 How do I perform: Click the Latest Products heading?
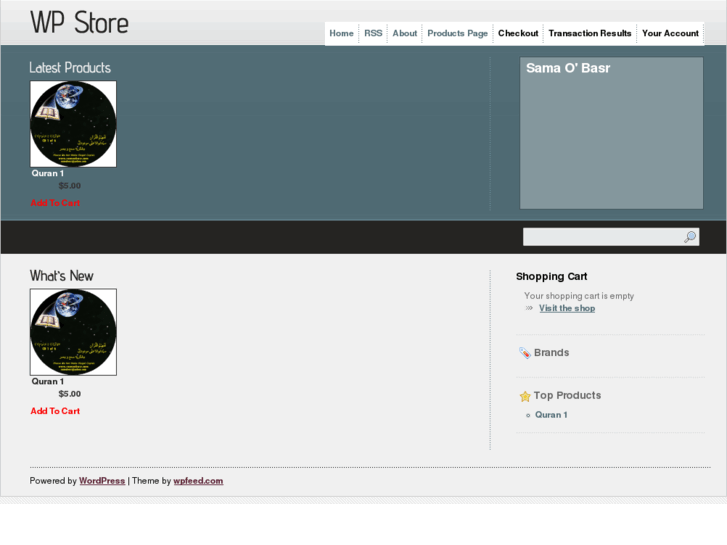pos(70,68)
